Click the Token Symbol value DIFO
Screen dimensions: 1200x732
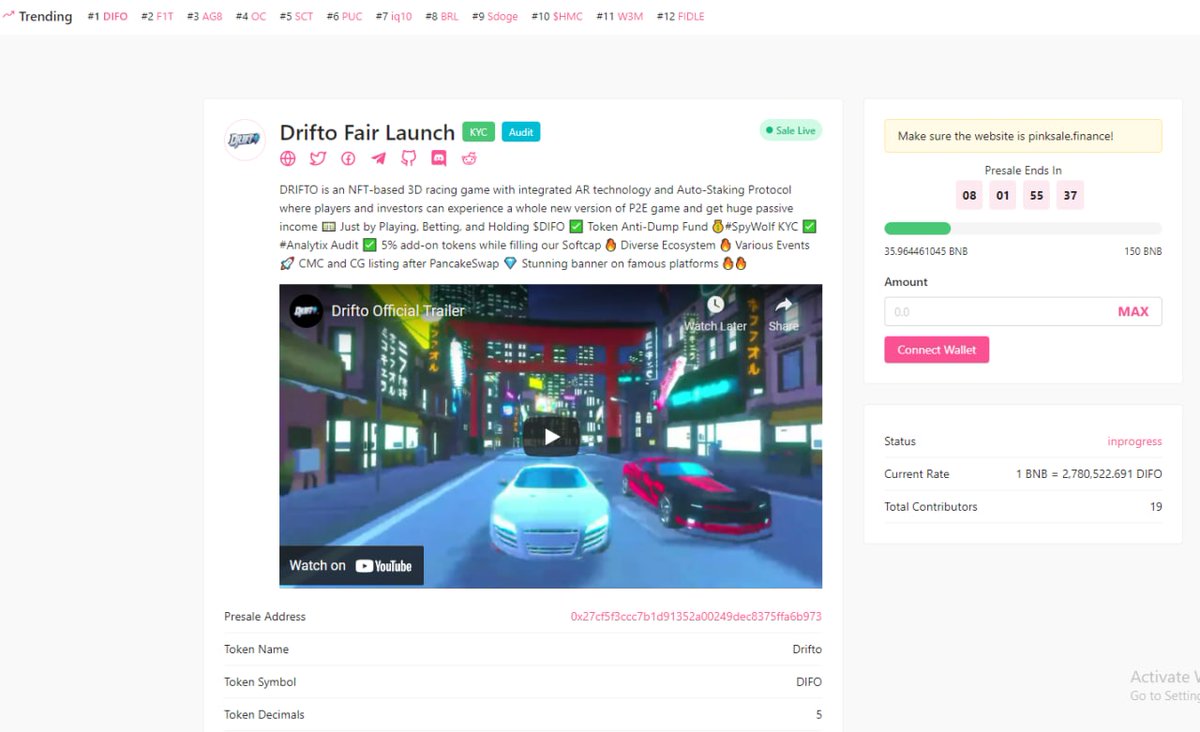[809, 682]
